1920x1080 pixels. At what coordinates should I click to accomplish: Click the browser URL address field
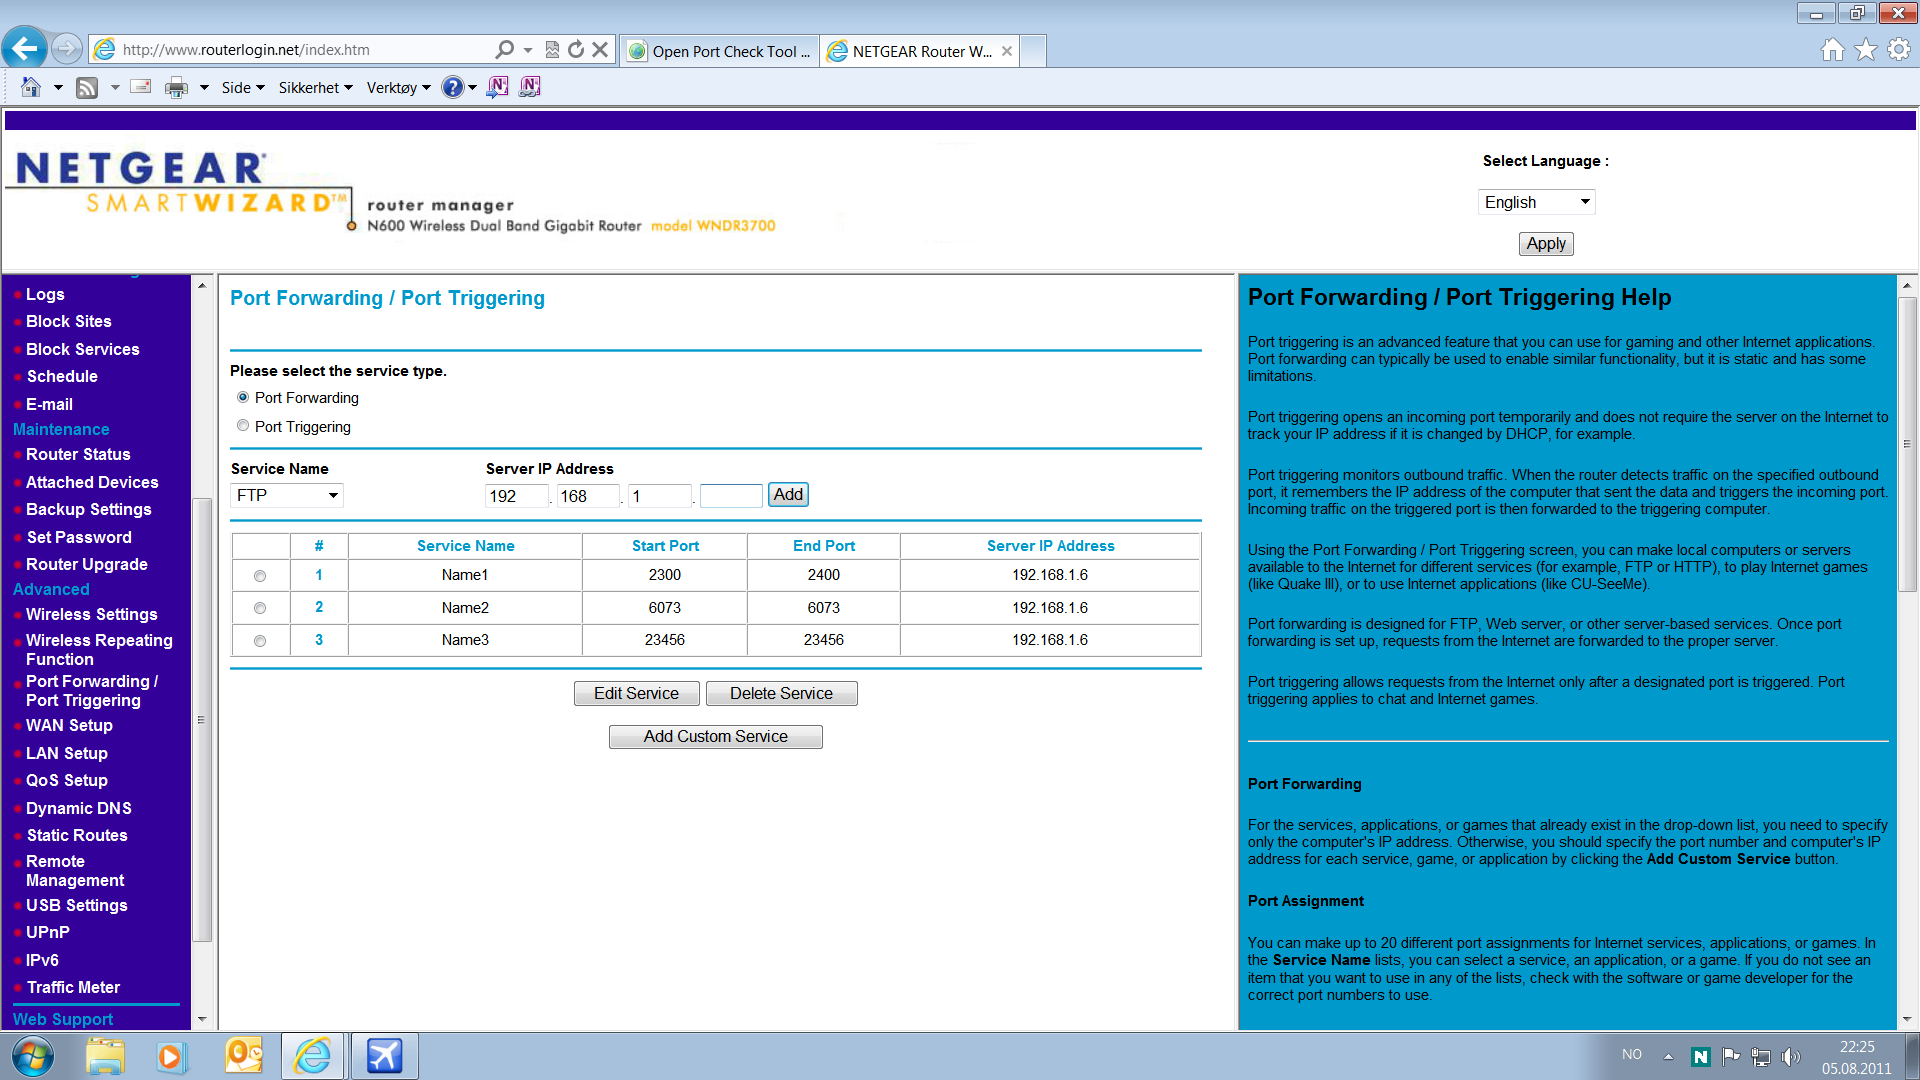coord(305,49)
